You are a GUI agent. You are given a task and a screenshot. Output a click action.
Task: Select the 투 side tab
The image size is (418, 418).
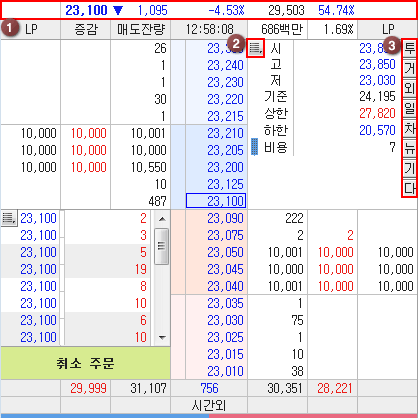coord(409,49)
